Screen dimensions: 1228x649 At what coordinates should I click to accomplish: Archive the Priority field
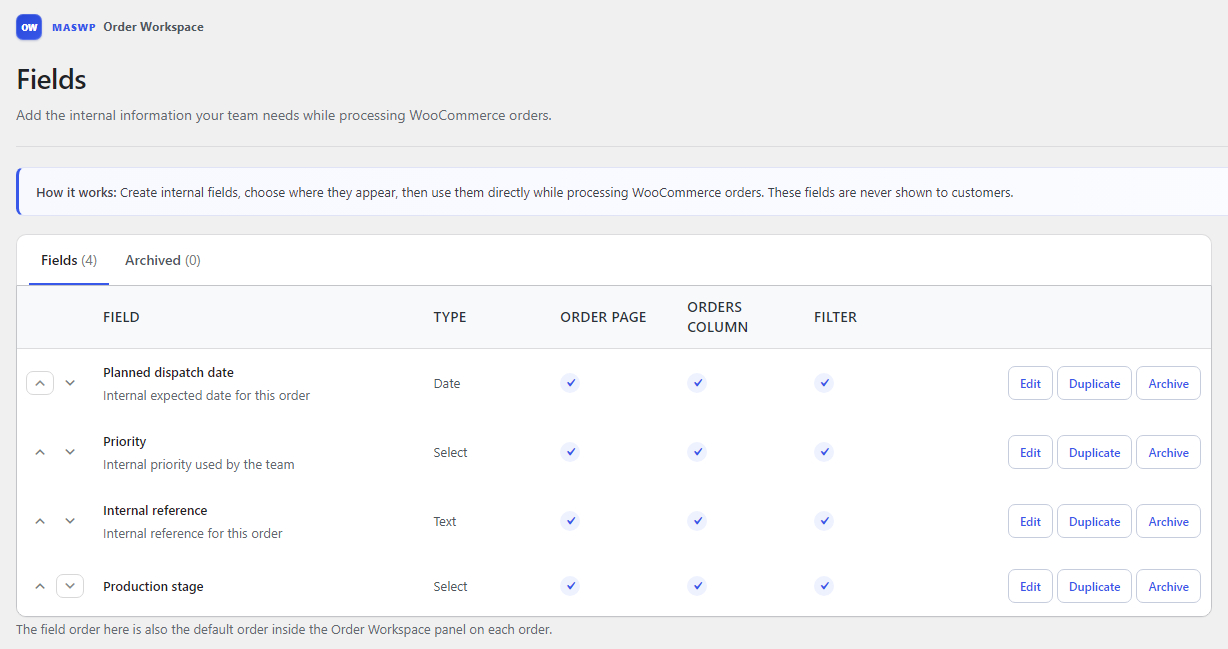[1168, 452]
